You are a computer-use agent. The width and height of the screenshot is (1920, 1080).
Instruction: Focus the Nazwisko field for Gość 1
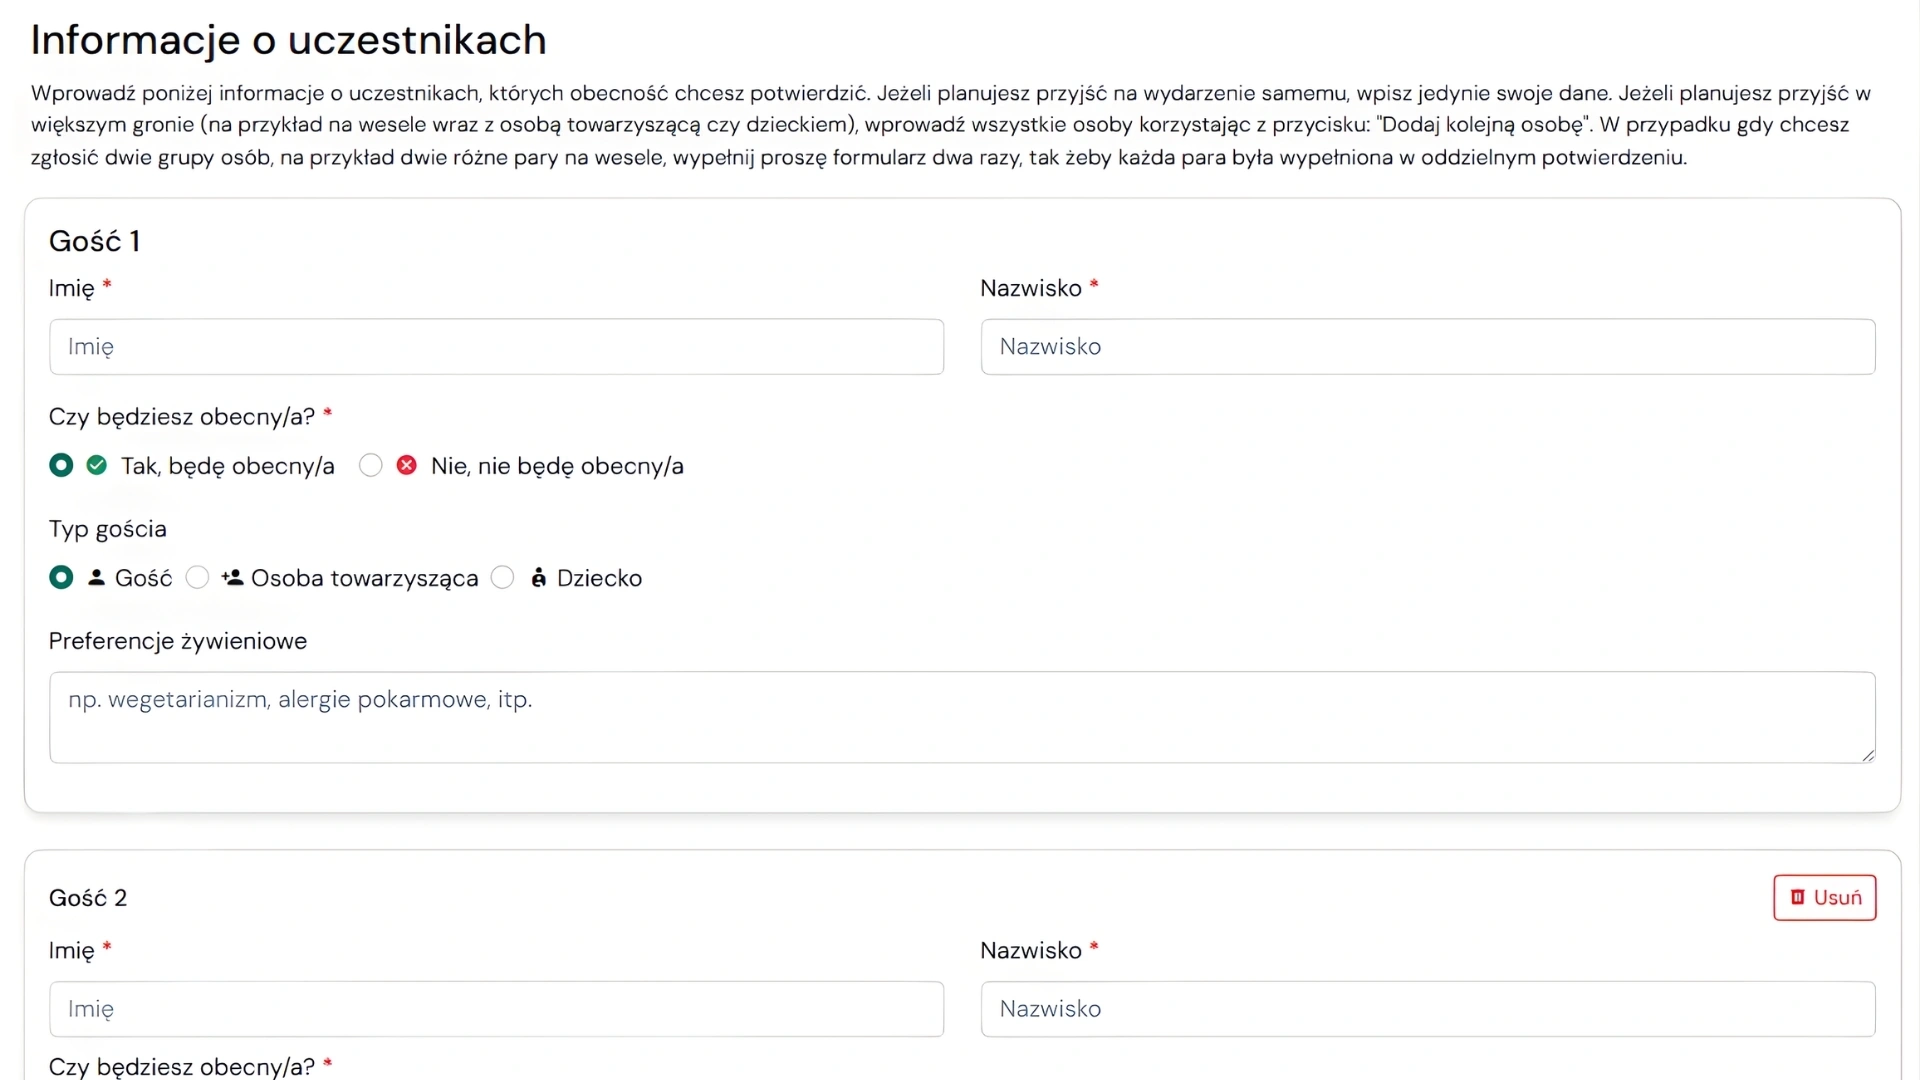coord(1427,347)
